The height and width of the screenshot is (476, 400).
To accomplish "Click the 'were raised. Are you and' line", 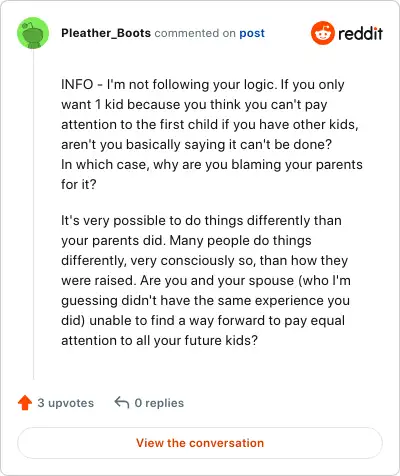I will 206,280.
